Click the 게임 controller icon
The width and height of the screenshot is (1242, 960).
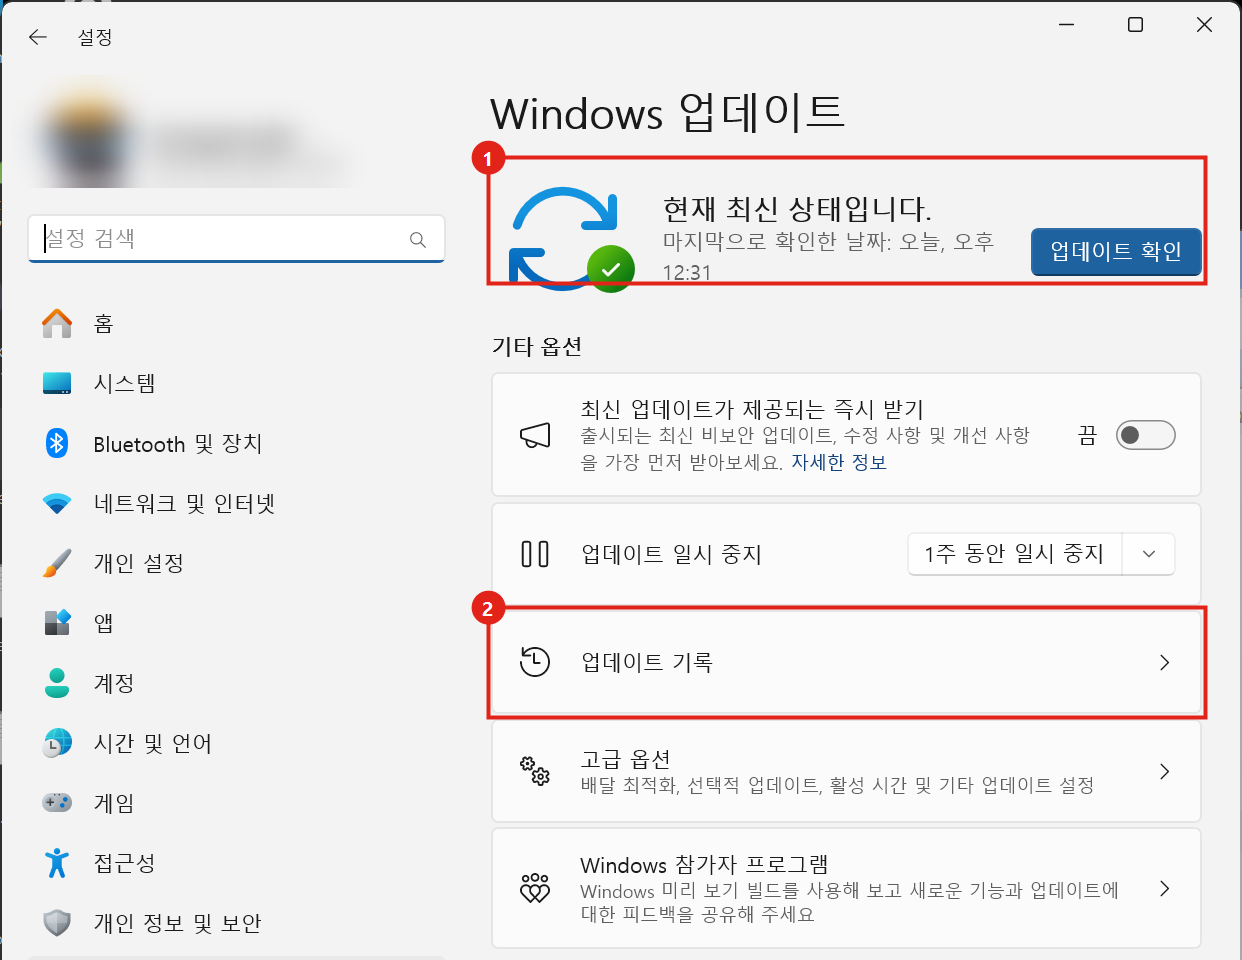coord(57,803)
